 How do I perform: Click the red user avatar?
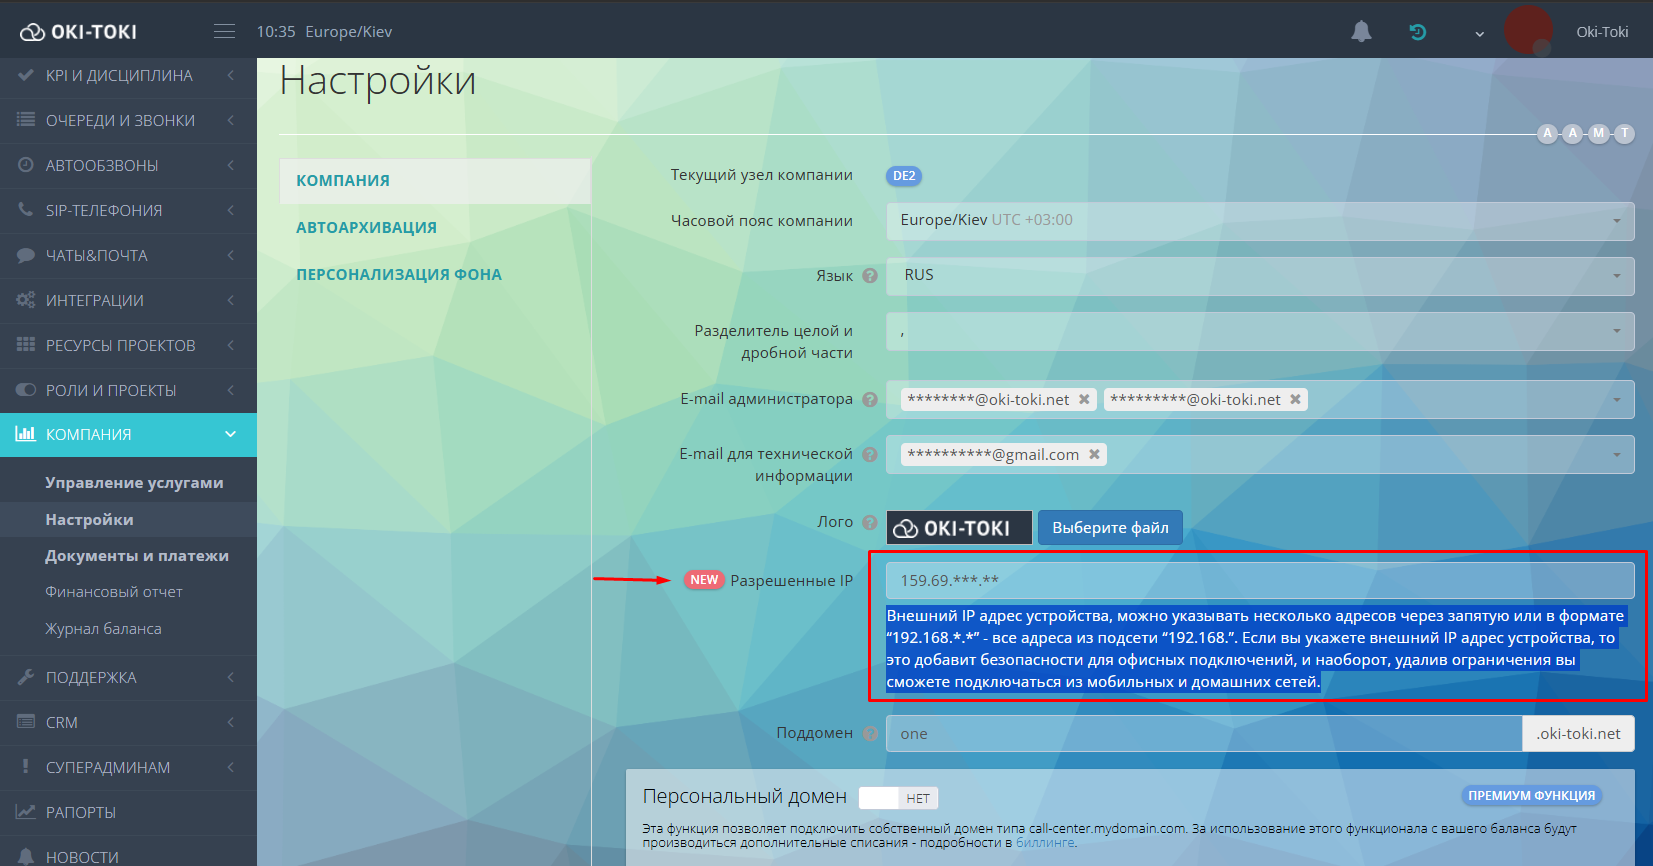click(1528, 30)
